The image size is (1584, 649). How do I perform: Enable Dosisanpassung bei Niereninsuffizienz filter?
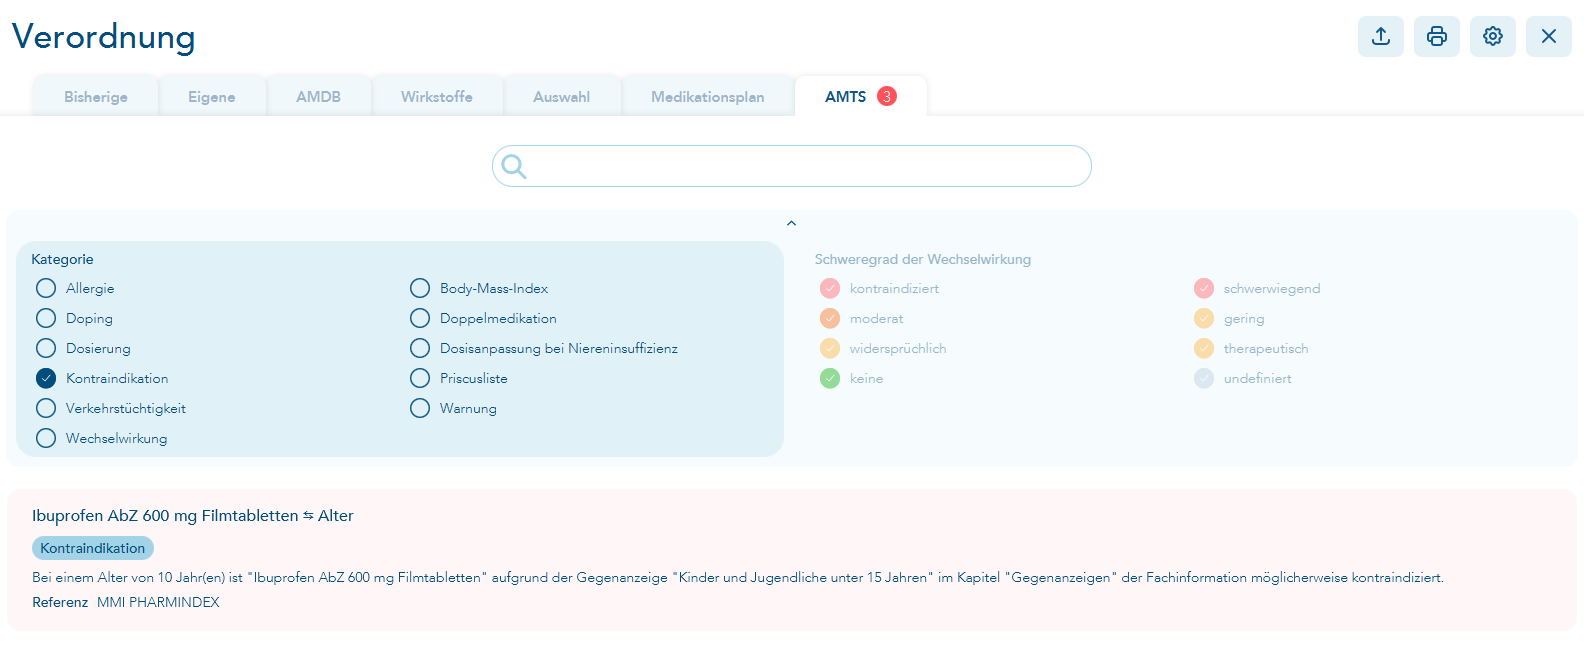(420, 348)
